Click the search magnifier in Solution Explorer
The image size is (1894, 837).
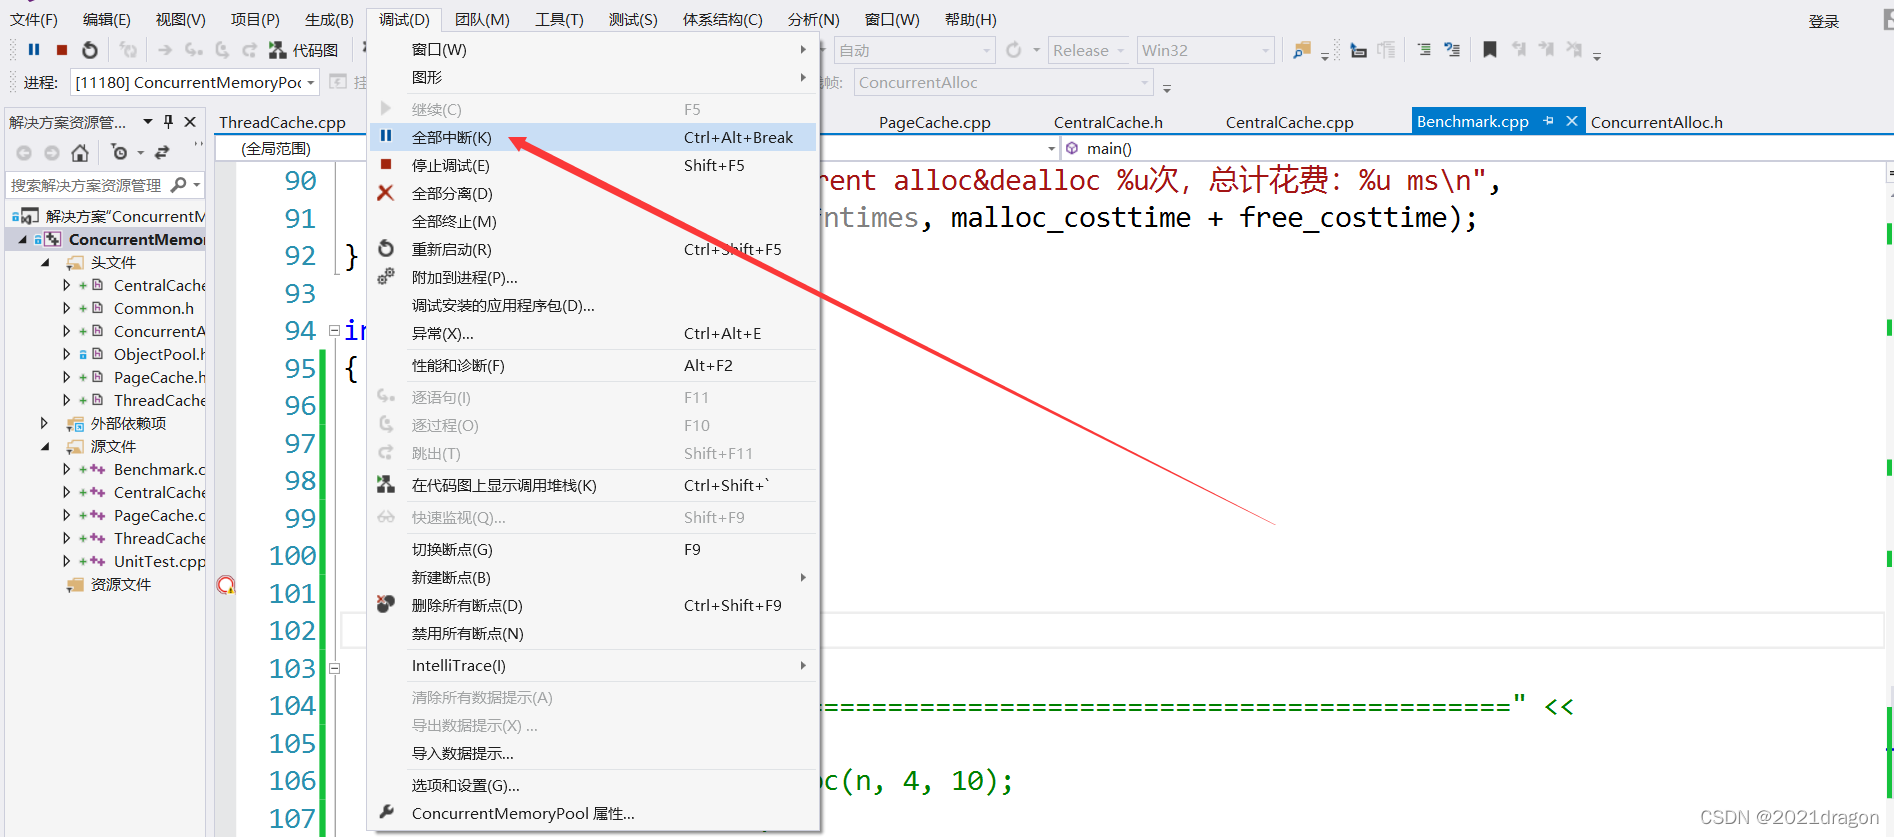179,185
